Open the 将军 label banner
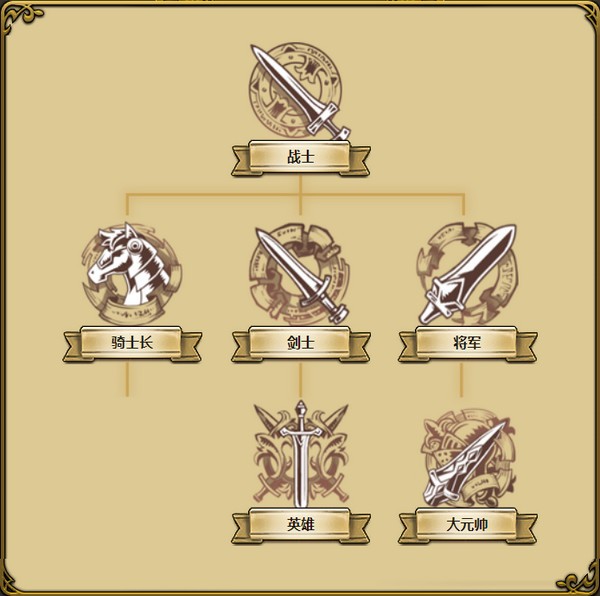Image resolution: width=600 pixels, height=596 pixels. click(468, 343)
